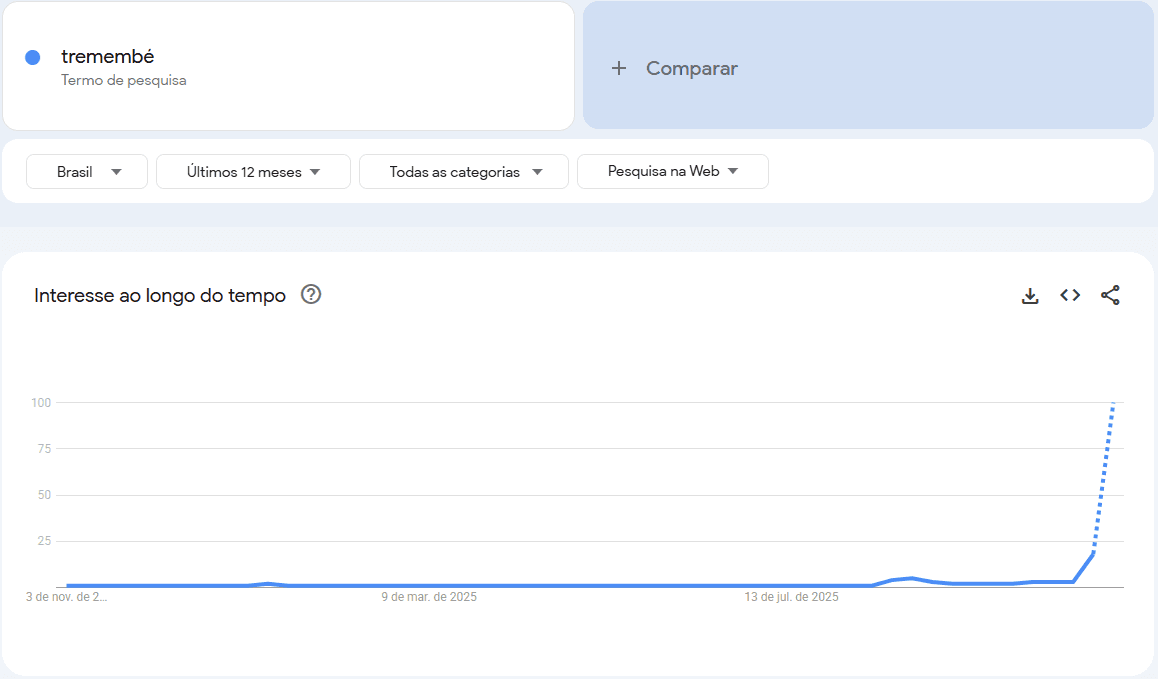Click the 50 value on the y-axis
The height and width of the screenshot is (679, 1158).
[44, 495]
